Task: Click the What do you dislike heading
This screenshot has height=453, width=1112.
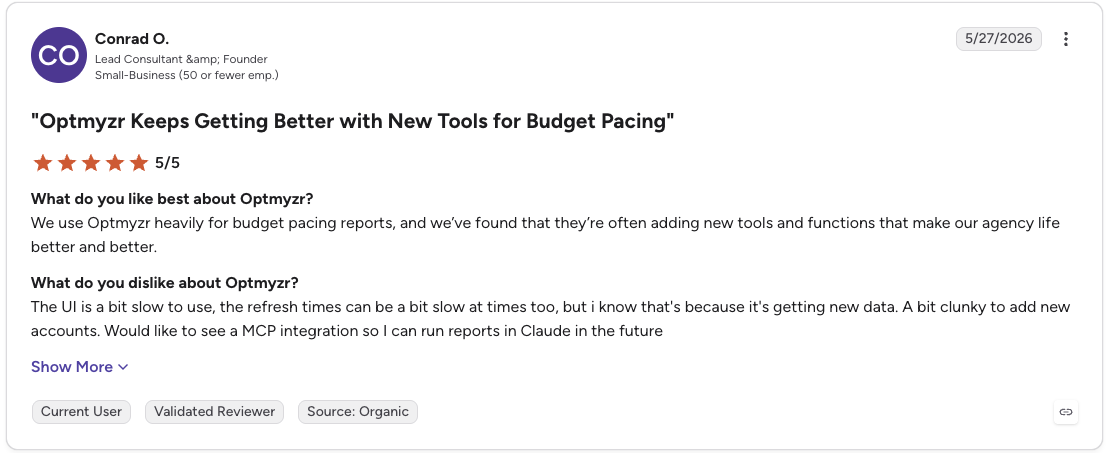Action: [x=165, y=283]
